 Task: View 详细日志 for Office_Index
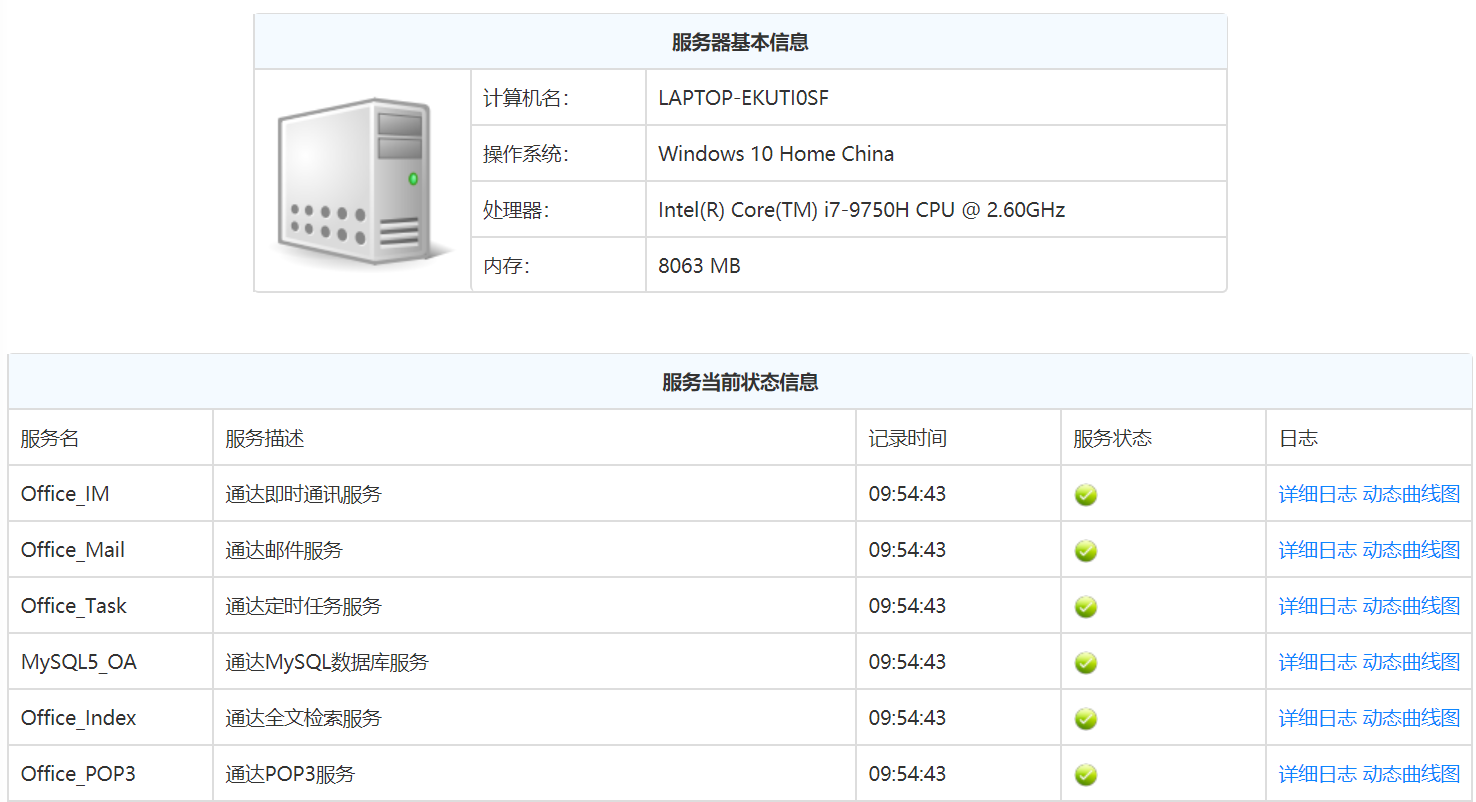1317,718
